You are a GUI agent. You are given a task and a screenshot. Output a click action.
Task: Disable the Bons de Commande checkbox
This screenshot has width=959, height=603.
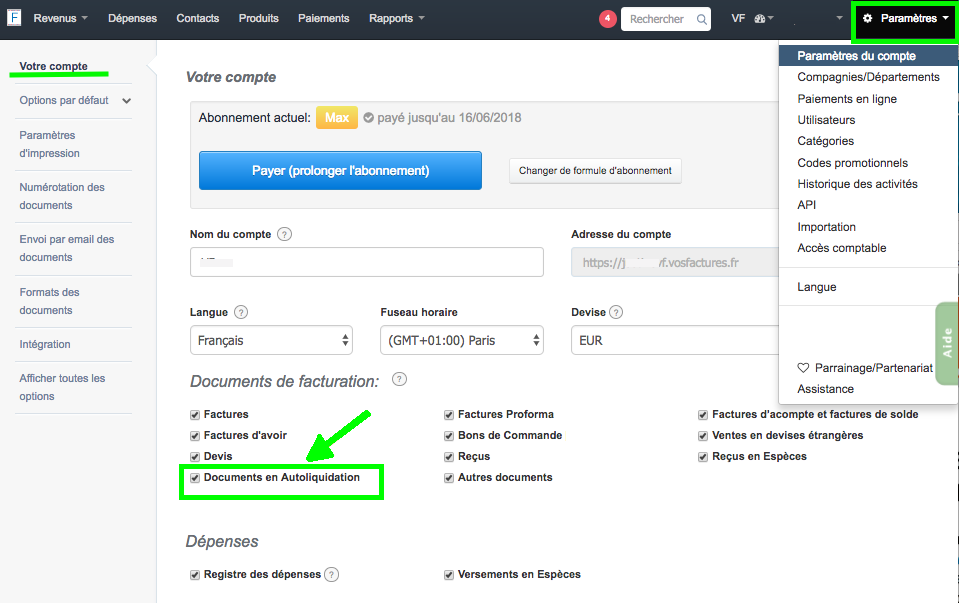tap(449, 435)
